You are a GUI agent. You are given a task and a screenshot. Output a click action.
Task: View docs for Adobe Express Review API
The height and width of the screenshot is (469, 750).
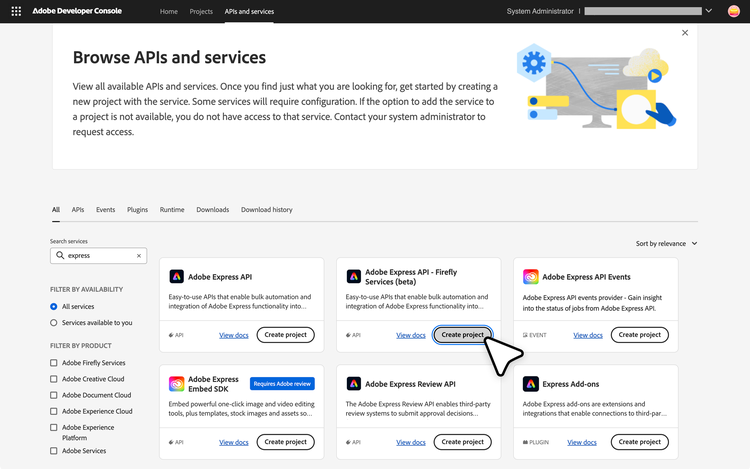coord(410,442)
